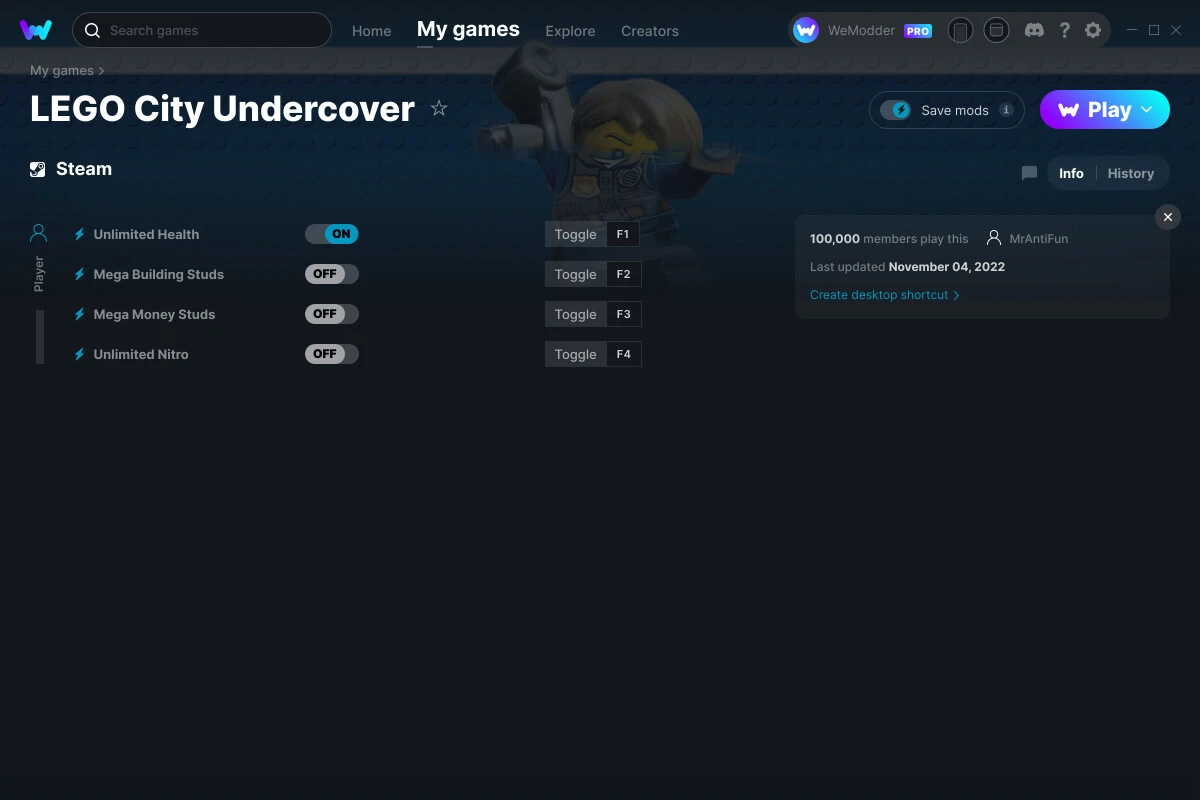Image resolution: width=1200 pixels, height=800 pixels.
Task: Open Discord via the titlebar icon
Action: tap(1034, 30)
